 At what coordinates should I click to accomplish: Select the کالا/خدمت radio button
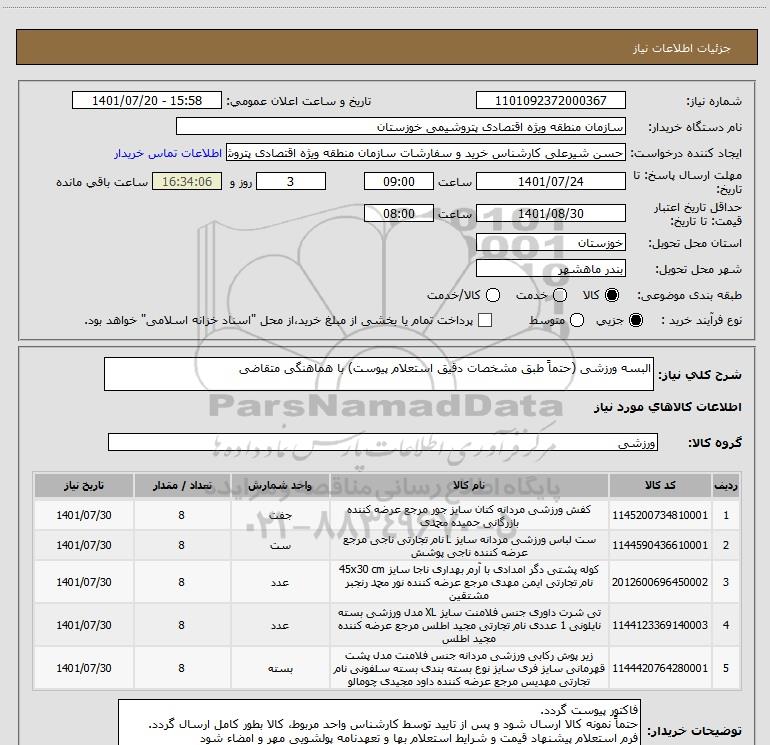493,295
